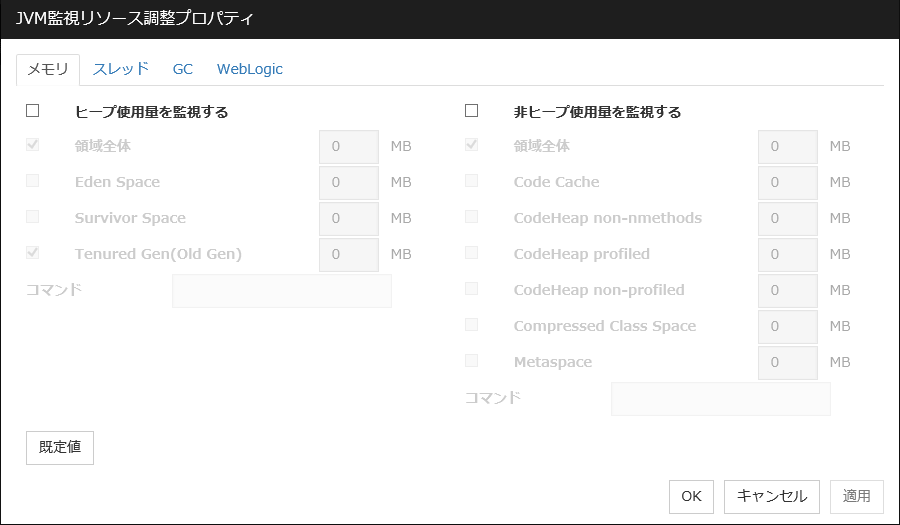Enable 非ヒープ使用量を監視する checkbox

tap(472, 111)
